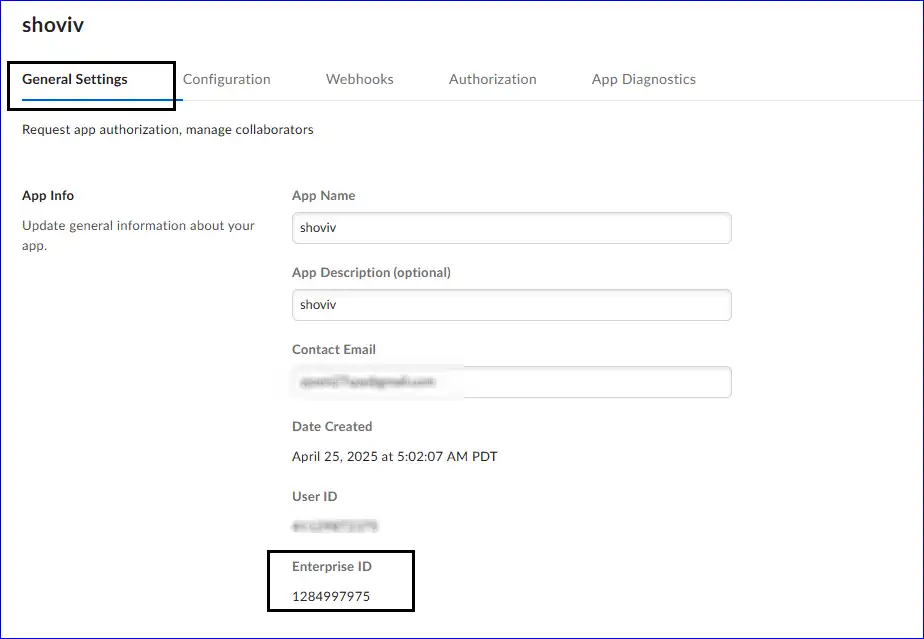Click the shoviv app title heading
Viewport: 924px width, 639px height.
pyautogui.click(x=53, y=26)
